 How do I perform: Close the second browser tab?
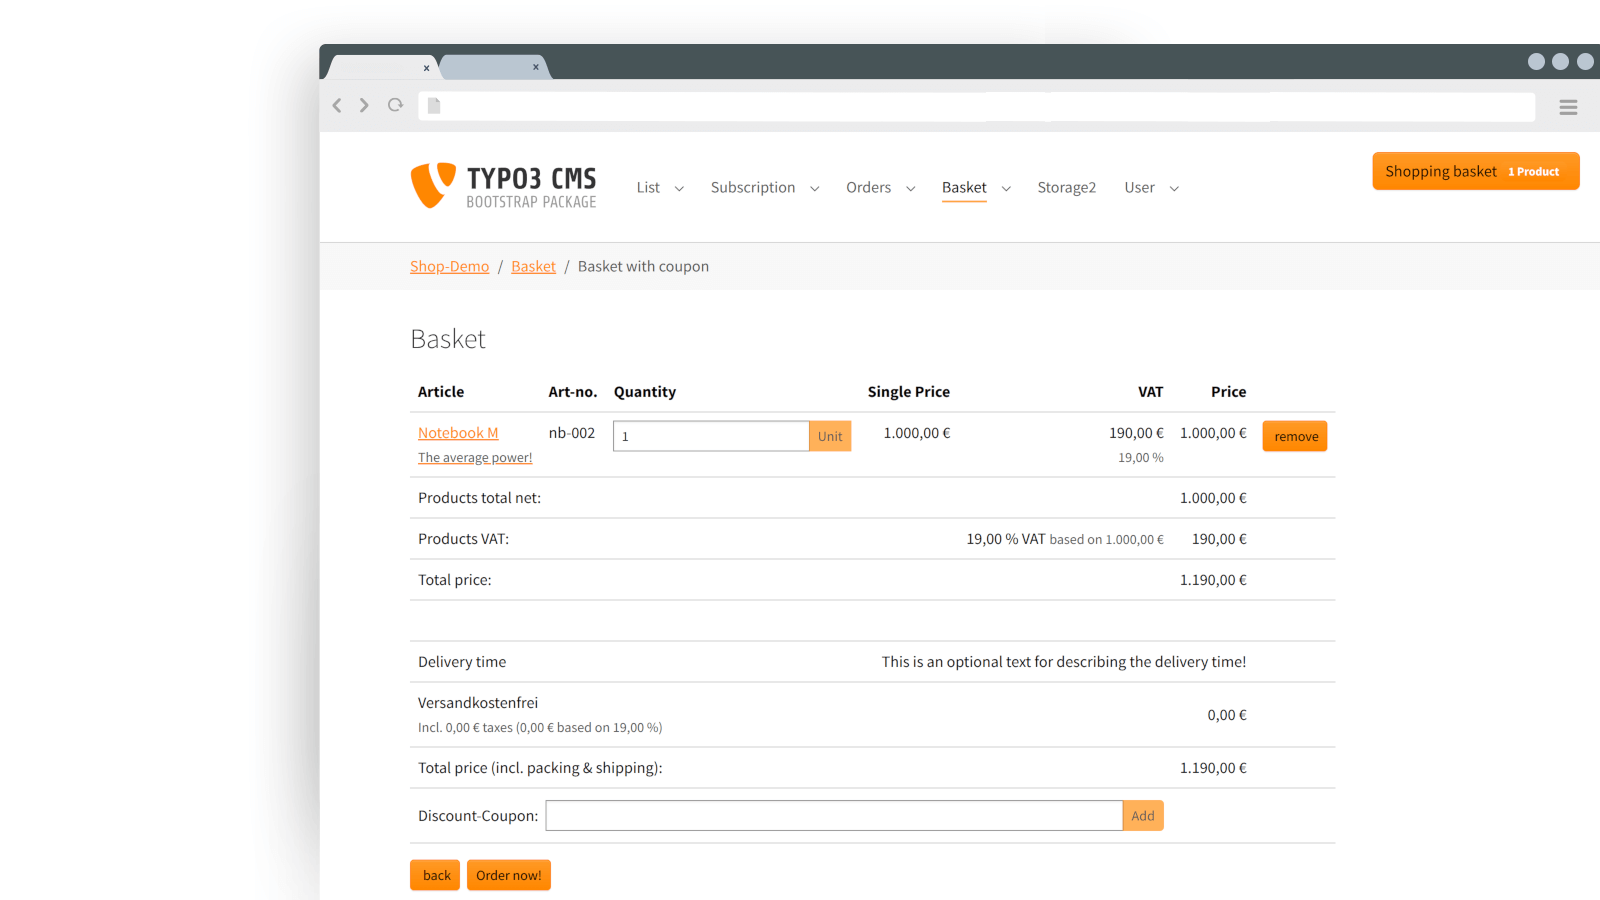(x=536, y=67)
